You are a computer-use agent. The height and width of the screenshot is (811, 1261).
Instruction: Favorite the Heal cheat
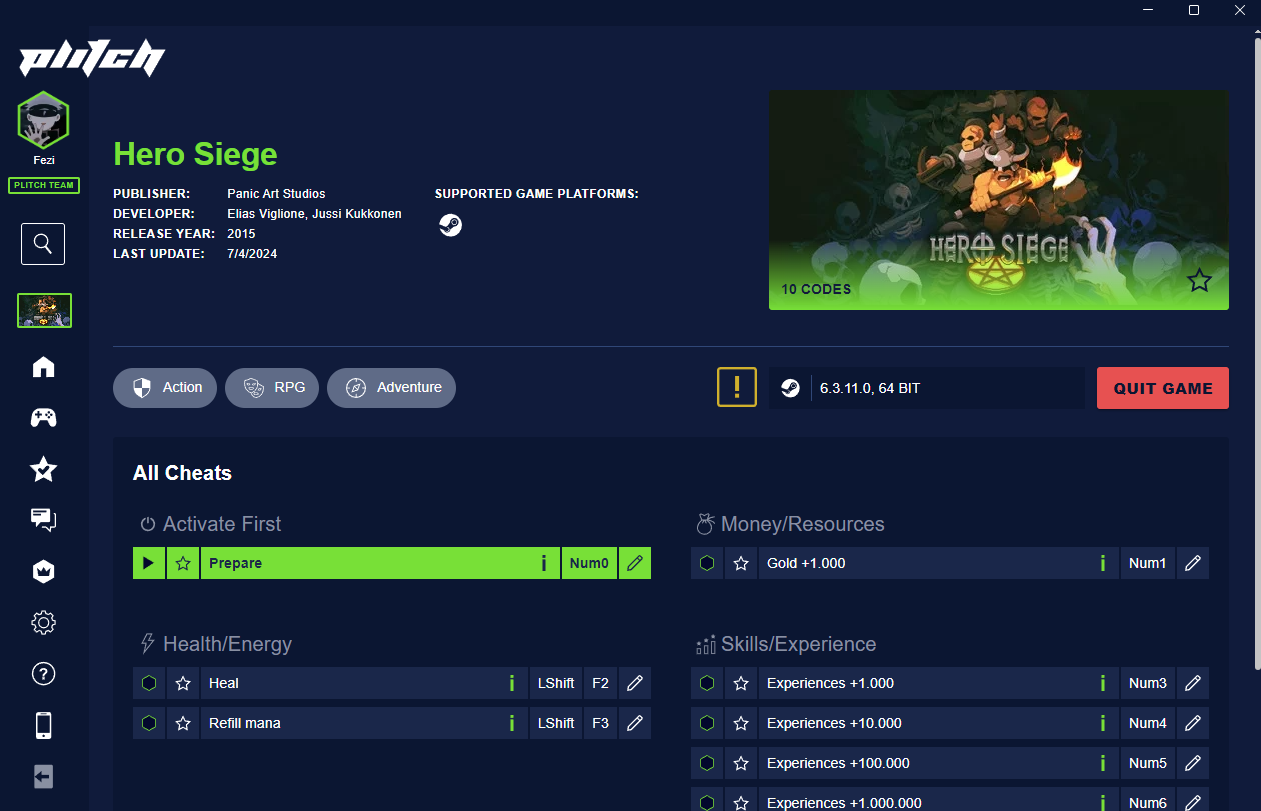pyautogui.click(x=183, y=683)
